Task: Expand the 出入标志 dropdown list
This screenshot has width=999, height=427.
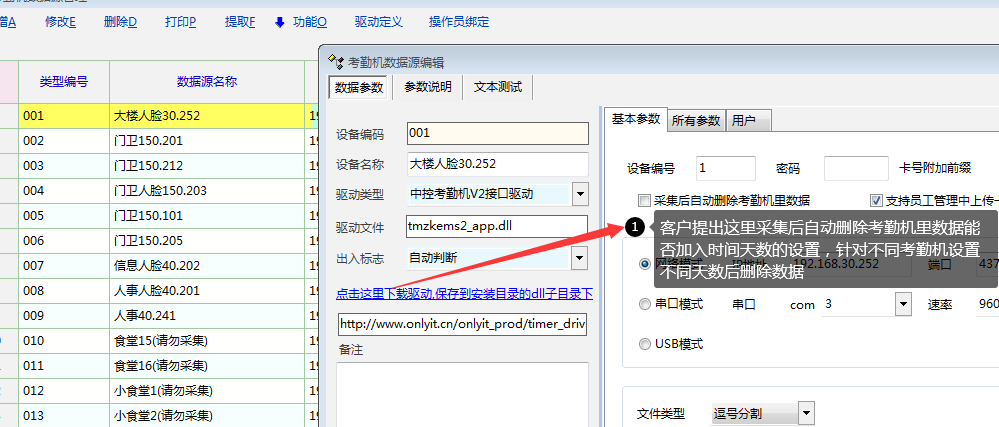Action: [580, 258]
